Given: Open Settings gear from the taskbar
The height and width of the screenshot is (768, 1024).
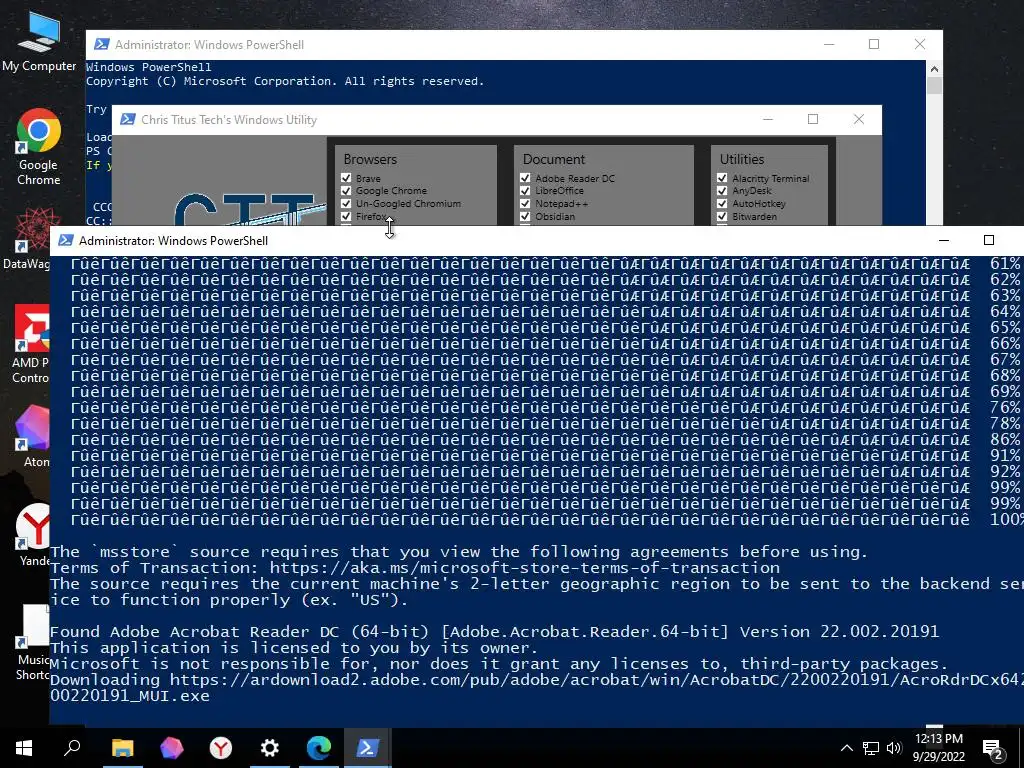Looking at the screenshot, I should tap(270, 748).
